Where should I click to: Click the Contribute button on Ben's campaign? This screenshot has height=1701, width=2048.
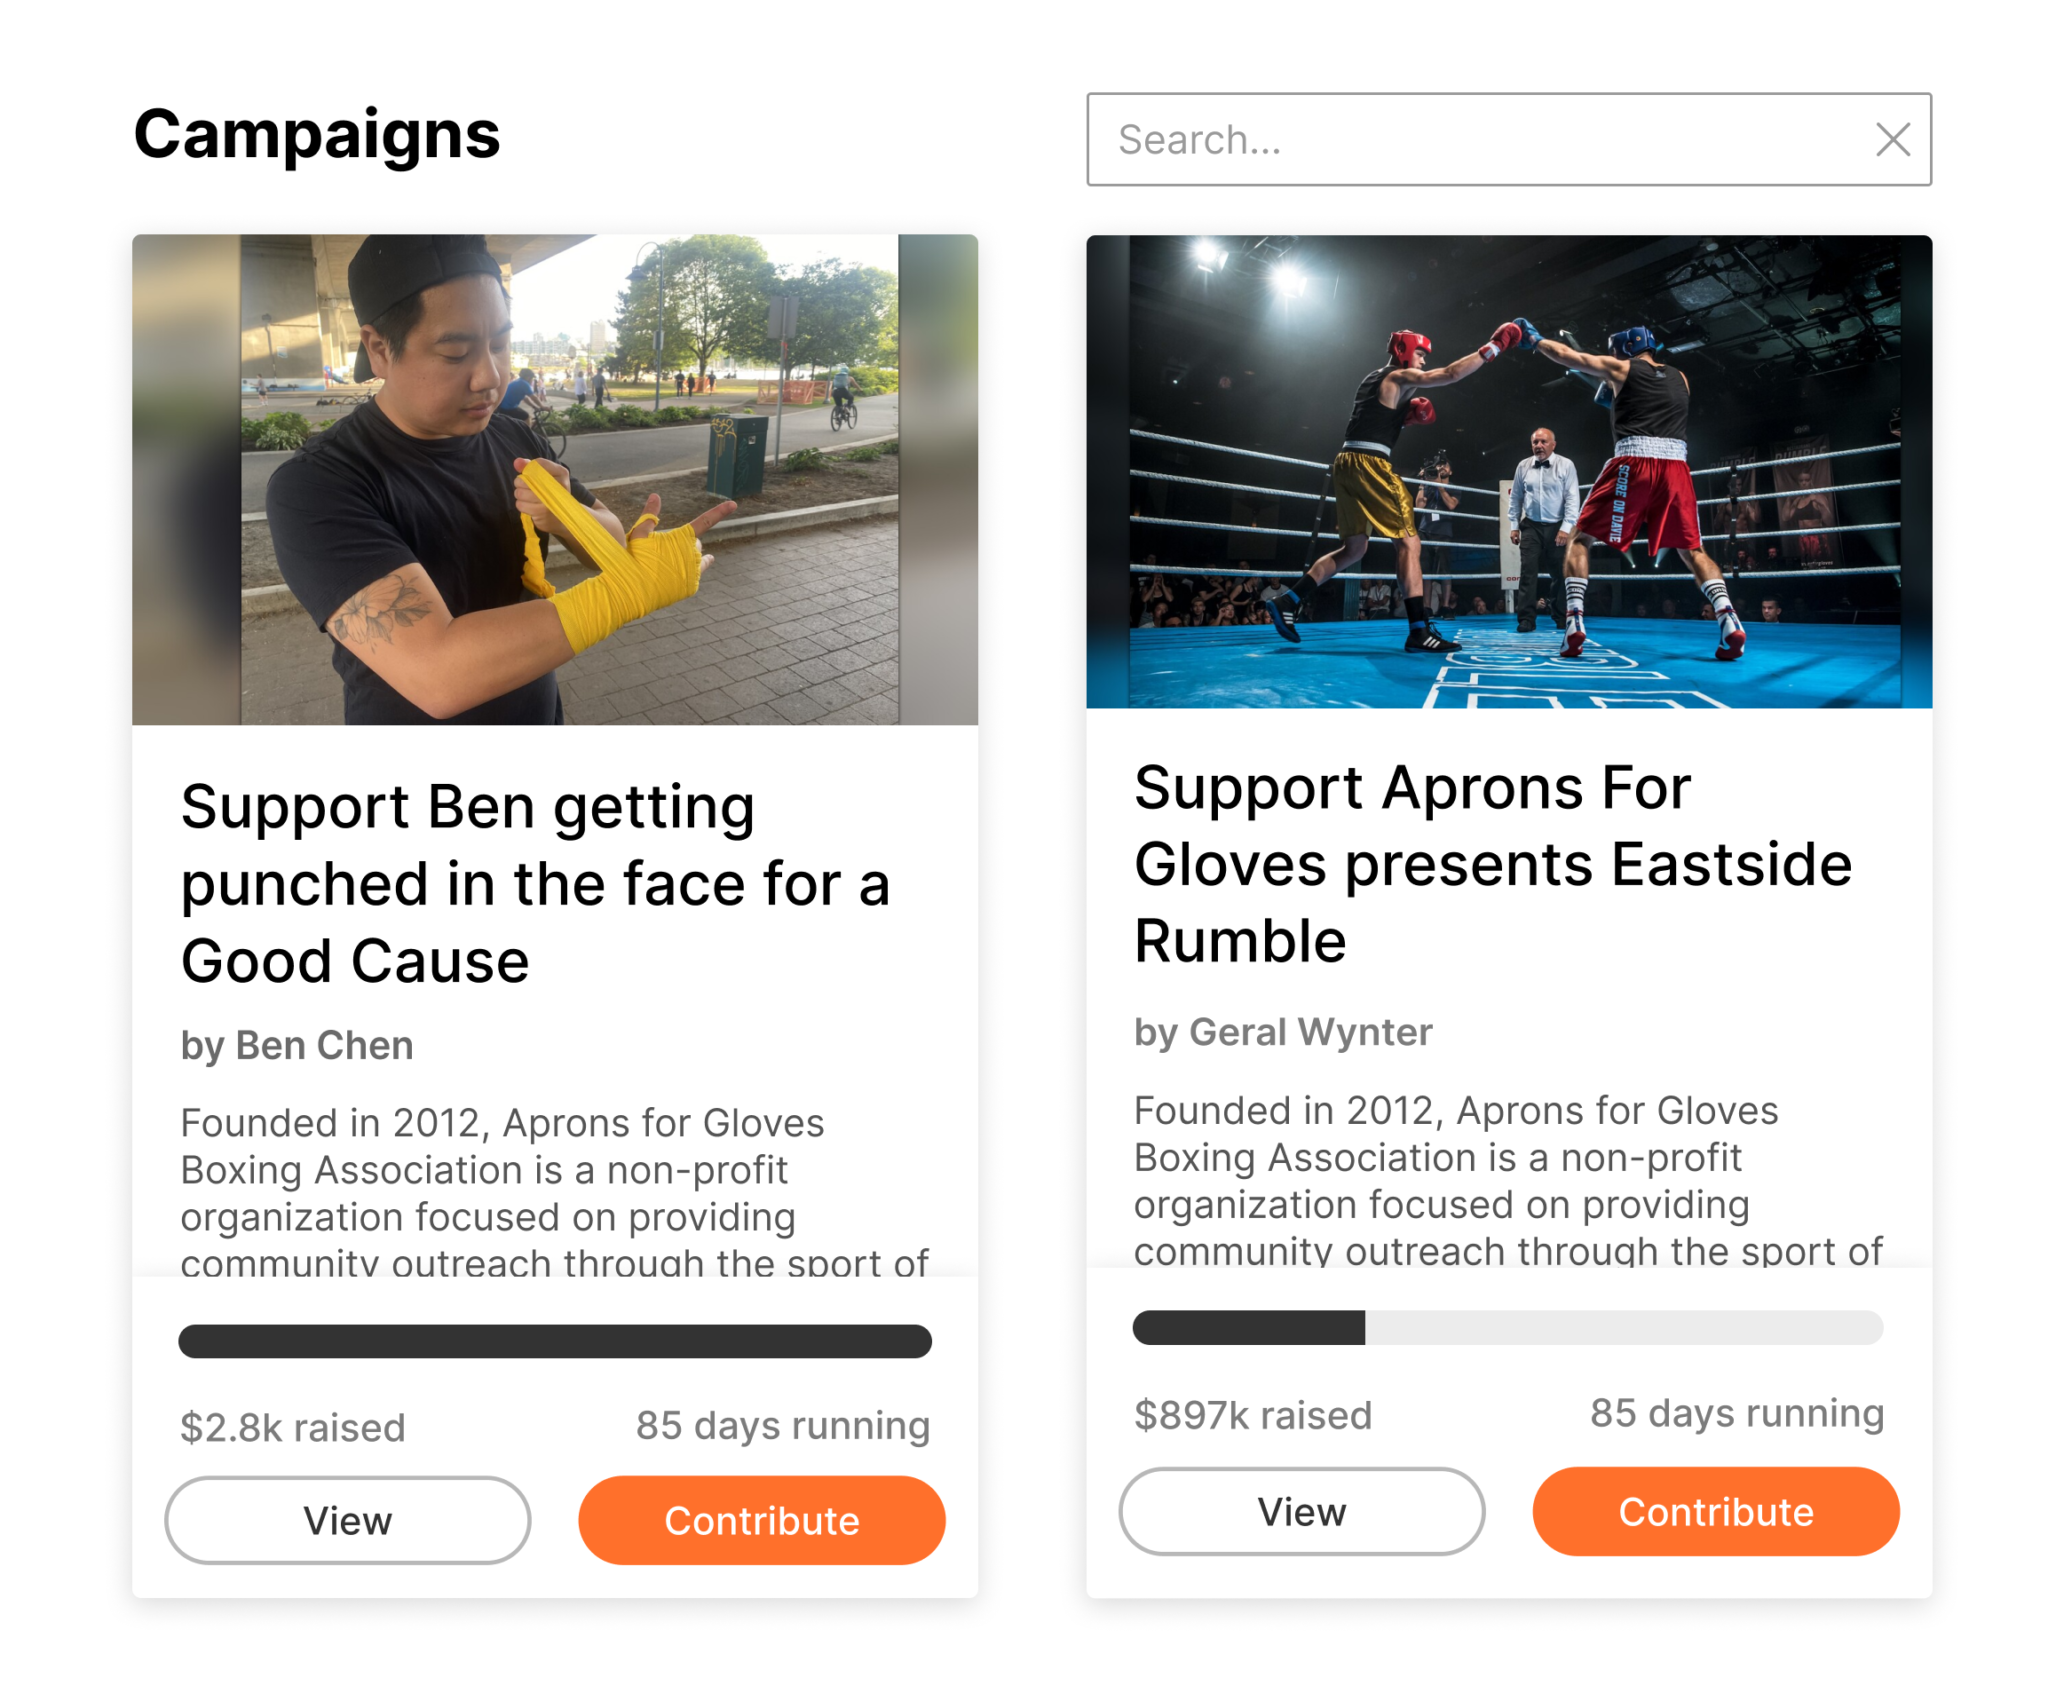(x=762, y=1520)
